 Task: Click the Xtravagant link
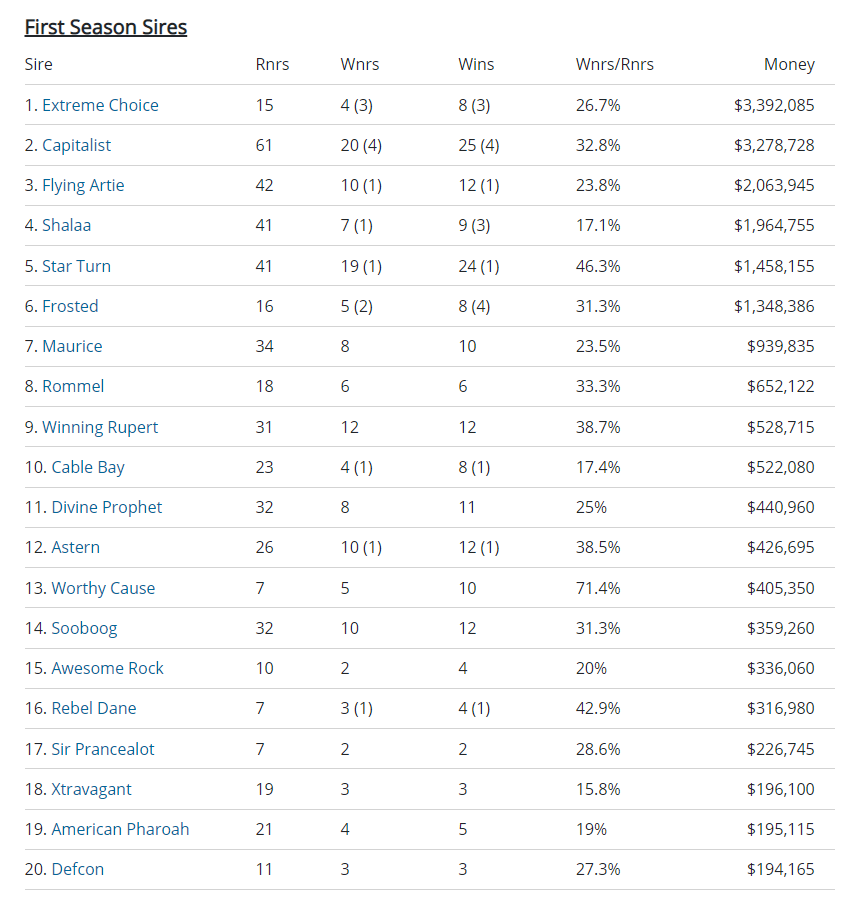pyautogui.click(x=91, y=789)
